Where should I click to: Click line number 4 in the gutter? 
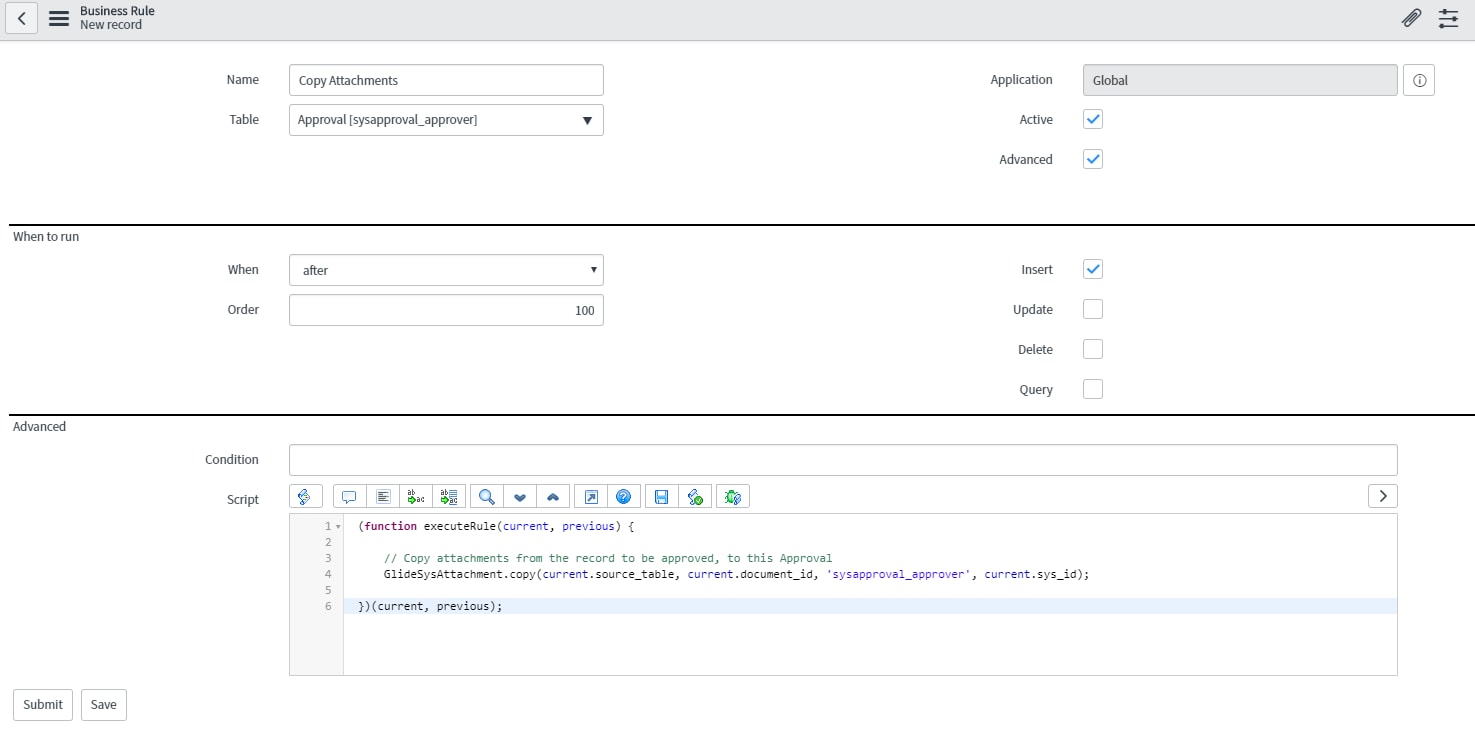click(328, 574)
